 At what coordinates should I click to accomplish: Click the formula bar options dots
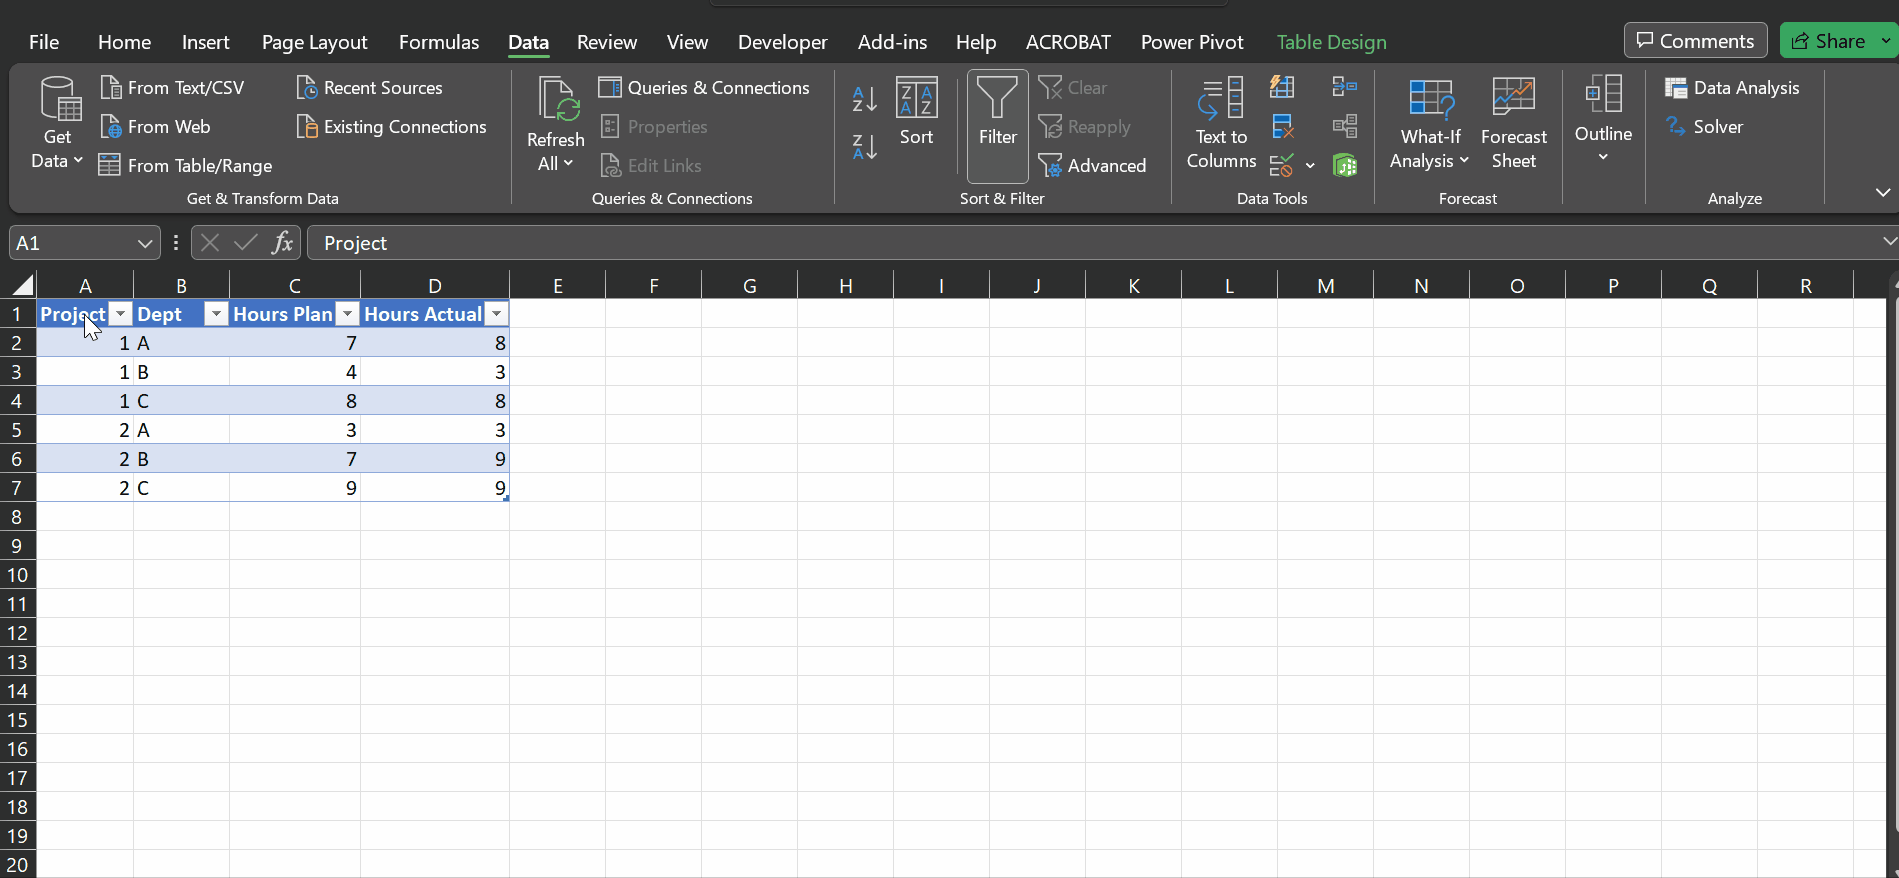pyautogui.click(x=176, y=243)
